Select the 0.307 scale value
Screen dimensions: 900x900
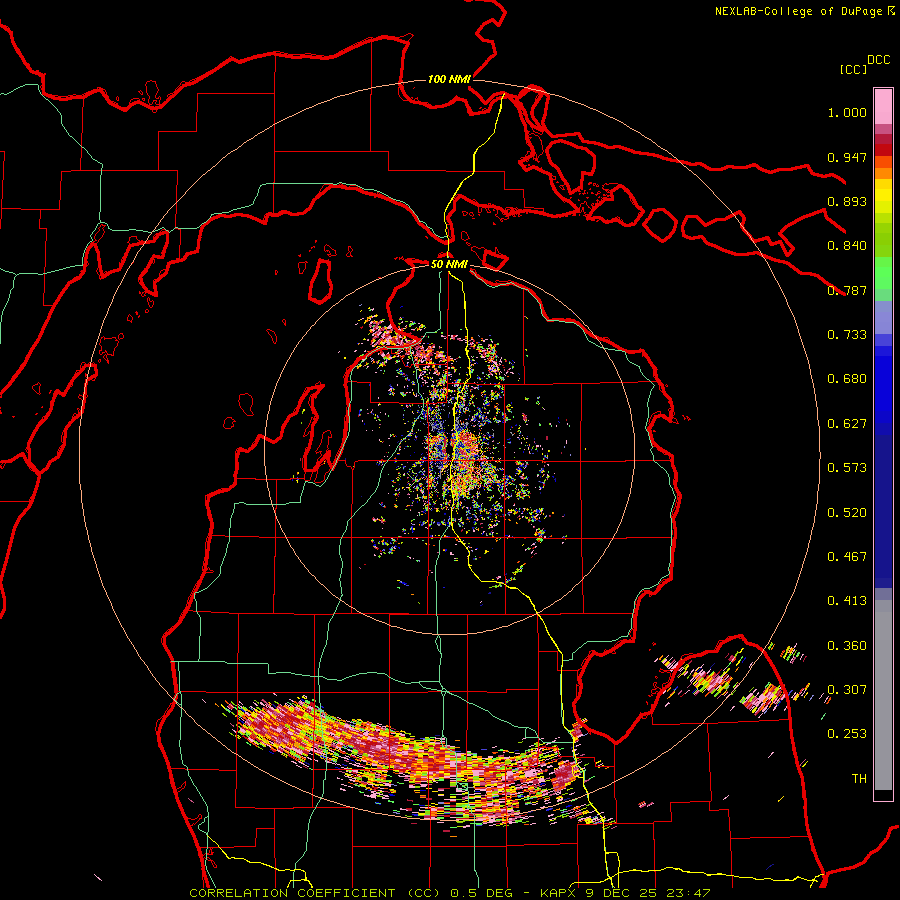pos(847,690)
